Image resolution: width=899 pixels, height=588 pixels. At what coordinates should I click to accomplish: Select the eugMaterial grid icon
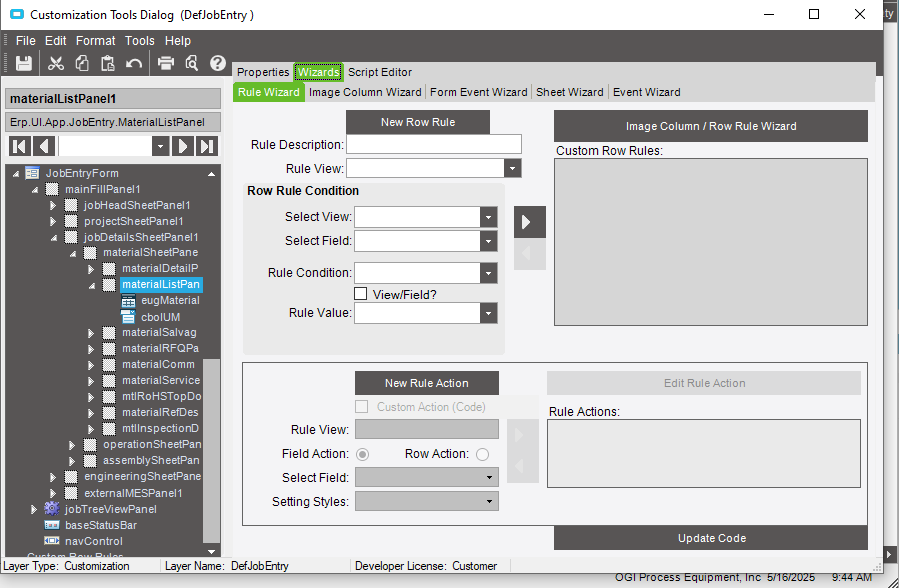click(128, 300)
